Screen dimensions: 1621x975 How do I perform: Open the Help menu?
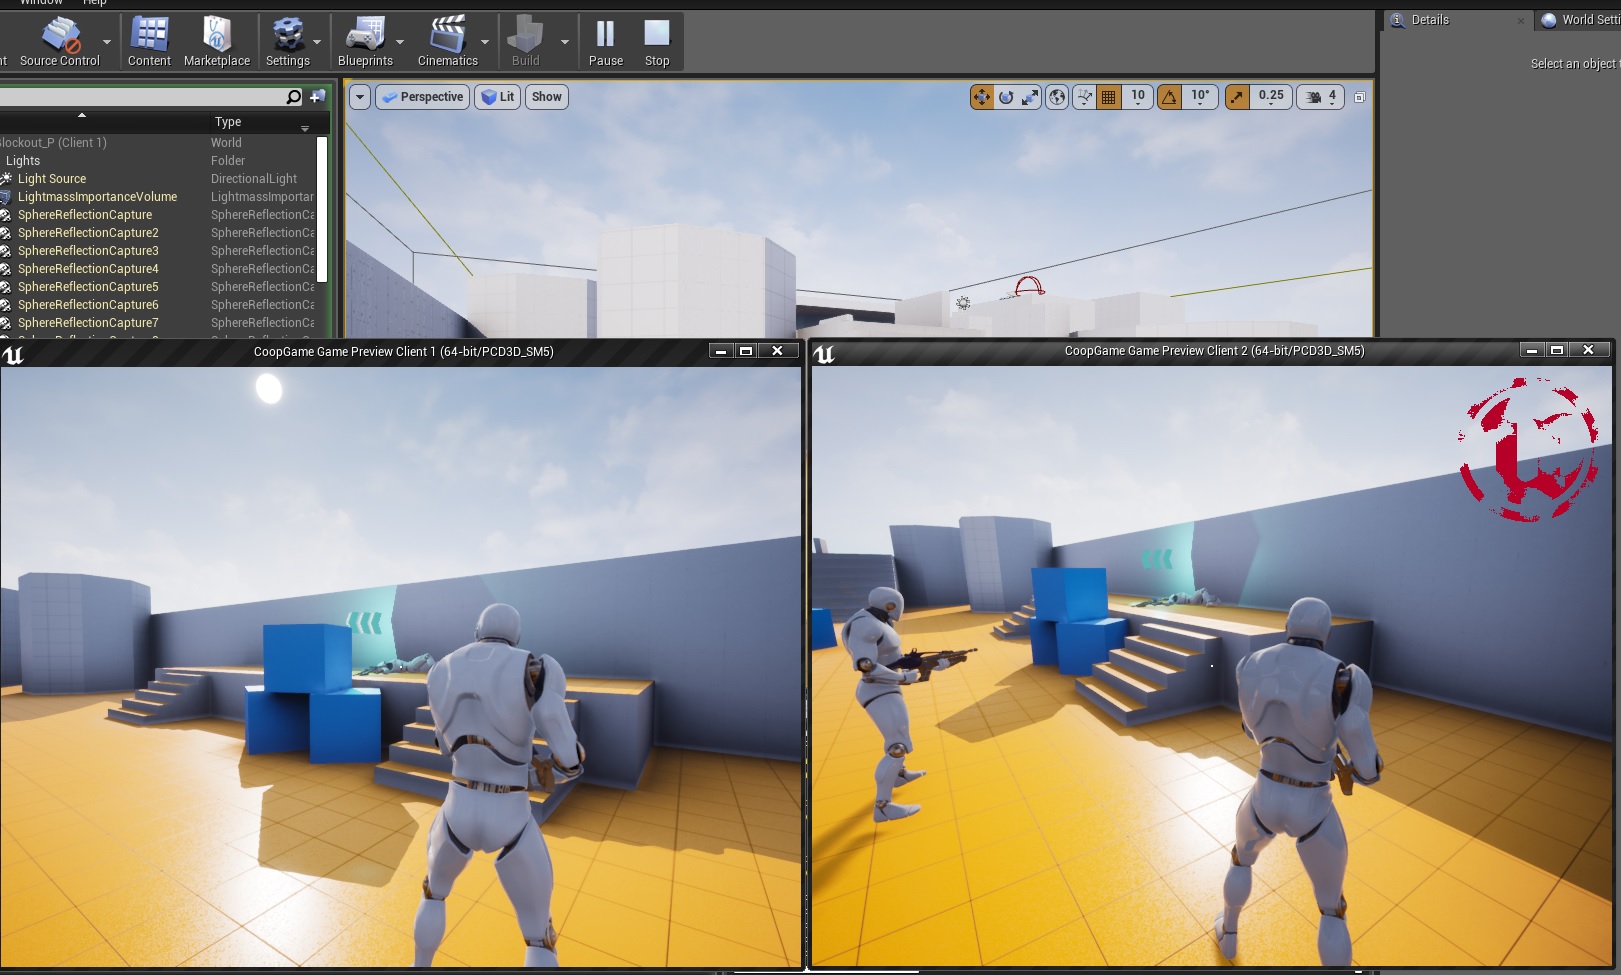[94, 3]
